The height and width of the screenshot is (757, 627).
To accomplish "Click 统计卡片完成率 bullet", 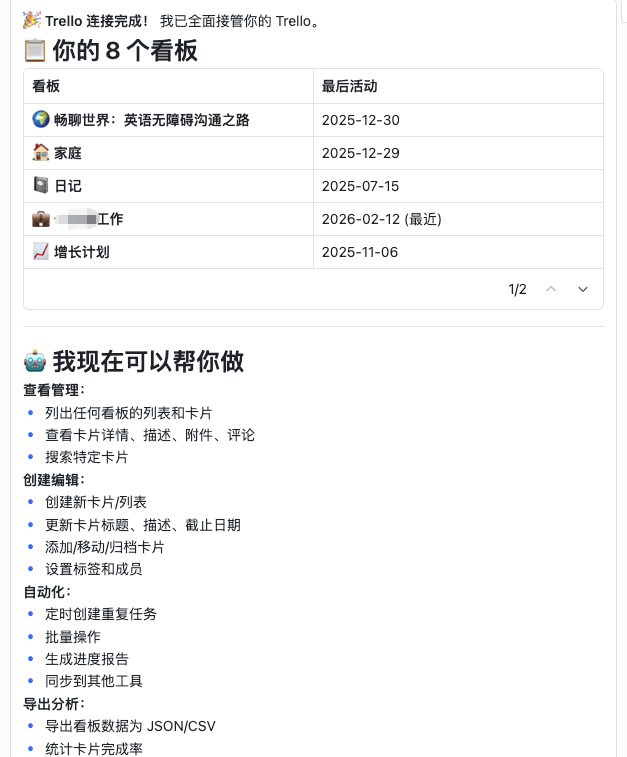I will [94, 749].
